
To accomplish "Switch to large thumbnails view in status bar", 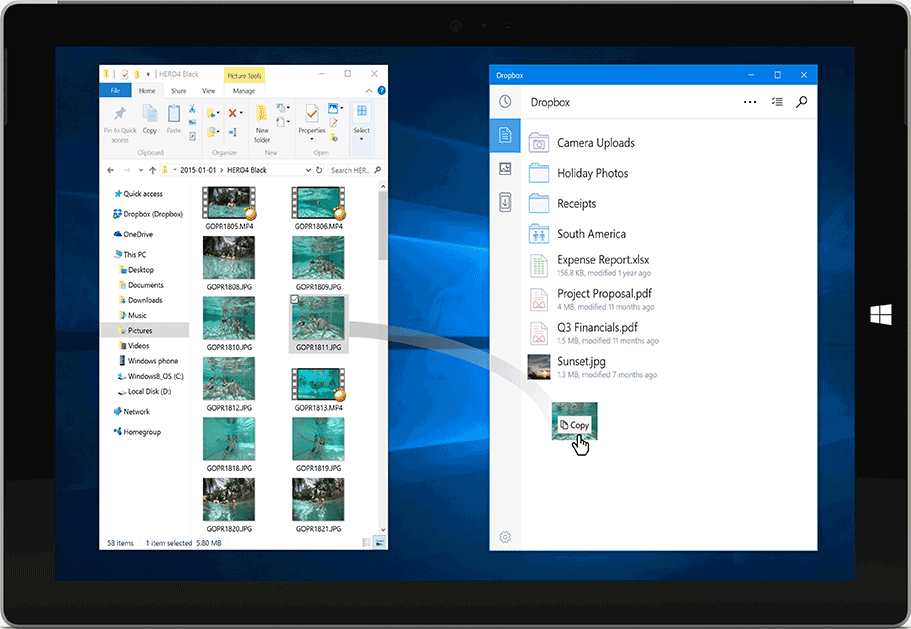I will 379,542.
